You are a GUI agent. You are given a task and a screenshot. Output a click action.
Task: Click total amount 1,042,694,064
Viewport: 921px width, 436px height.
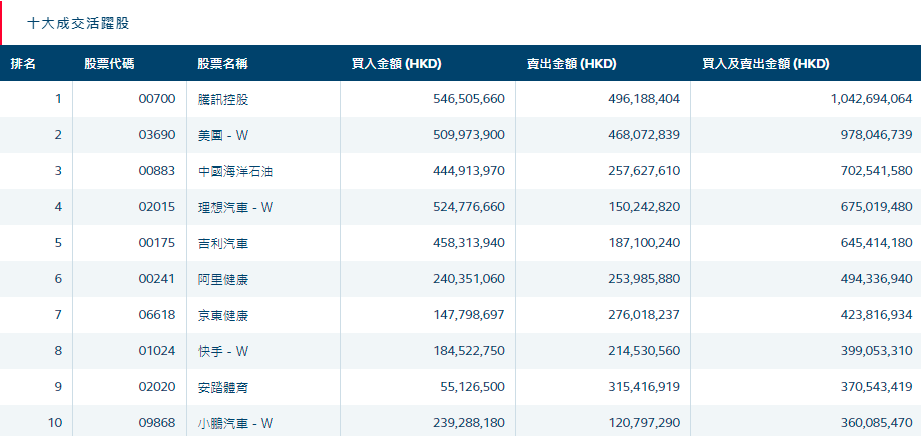[872, 99]
